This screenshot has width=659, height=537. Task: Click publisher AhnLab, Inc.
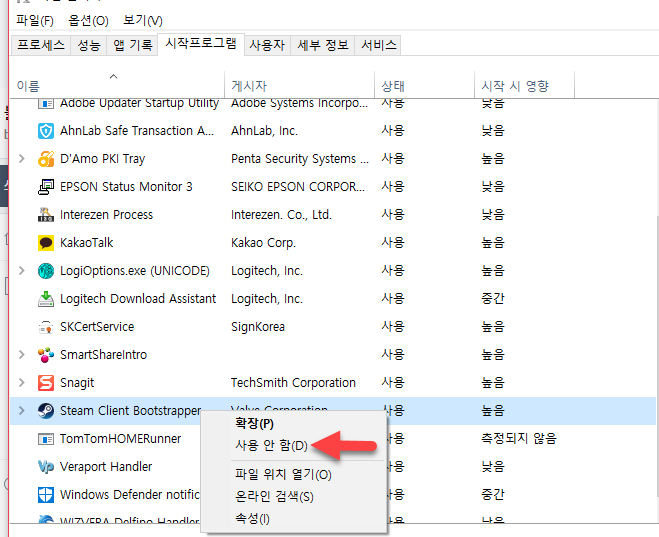pyautogui.click(x=264, y=131)
